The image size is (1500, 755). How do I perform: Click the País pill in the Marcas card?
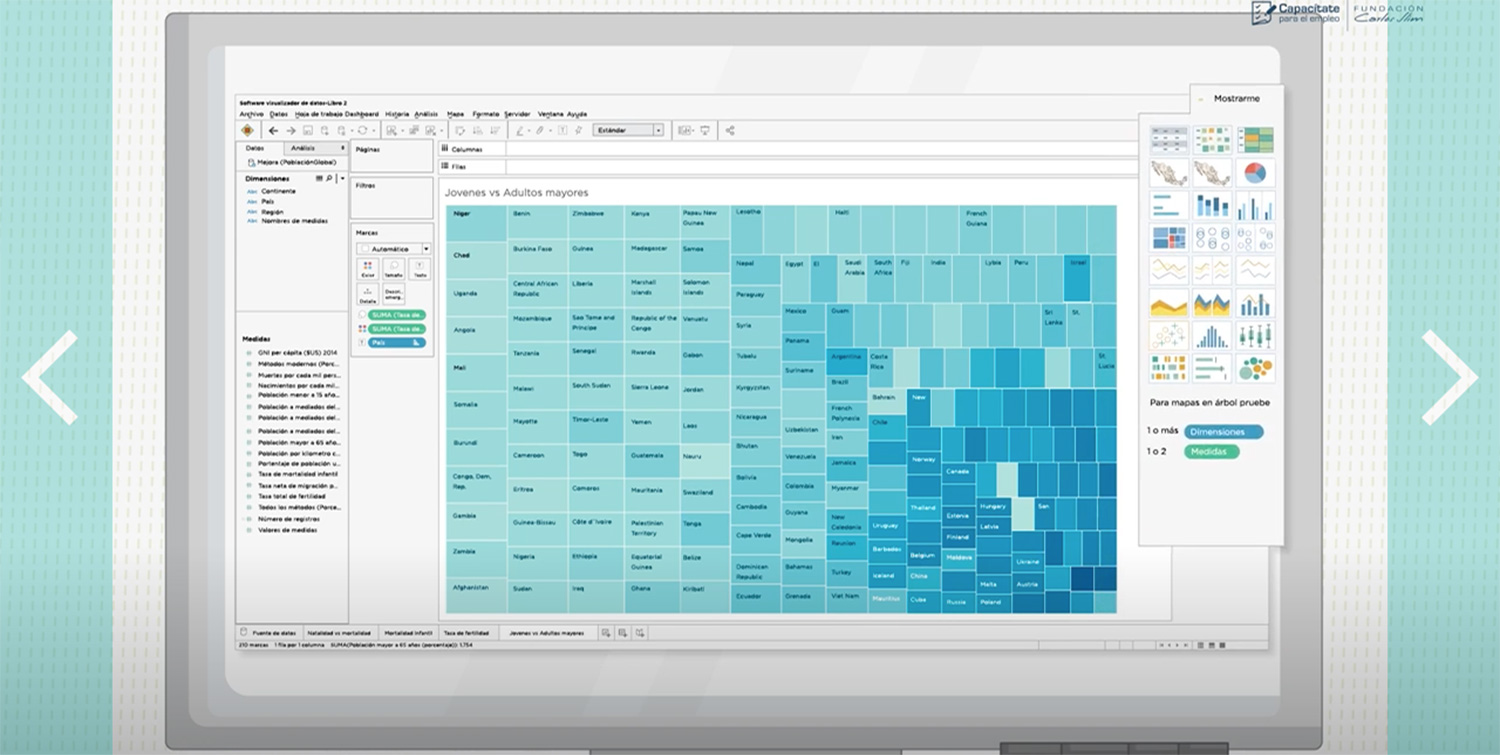coord(397,342)
